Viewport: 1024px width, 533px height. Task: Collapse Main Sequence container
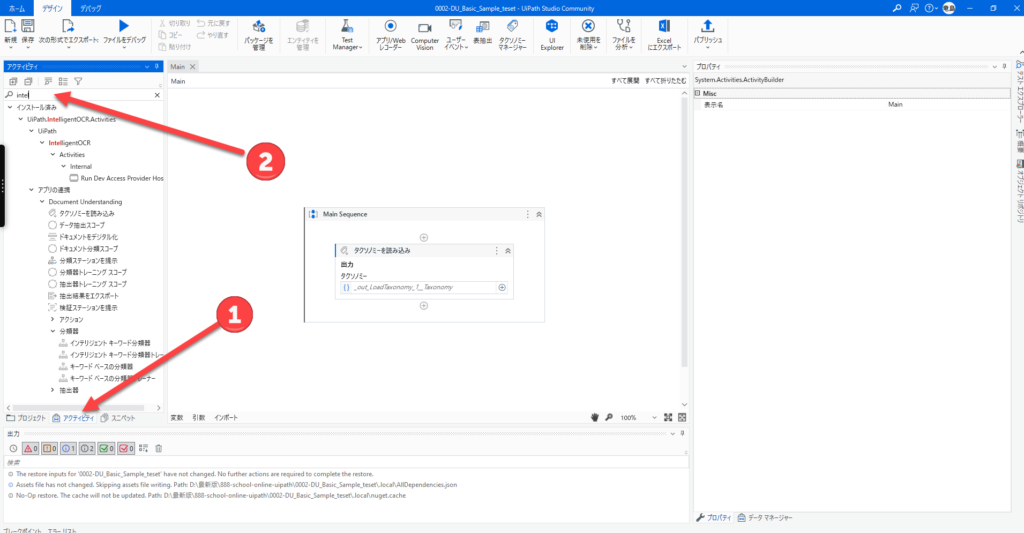click(x=539, y=214)
